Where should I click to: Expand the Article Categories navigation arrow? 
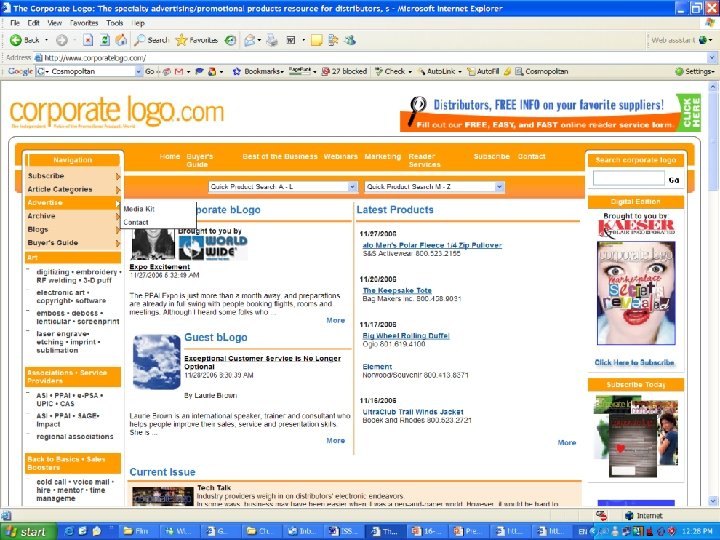(118, 190)
